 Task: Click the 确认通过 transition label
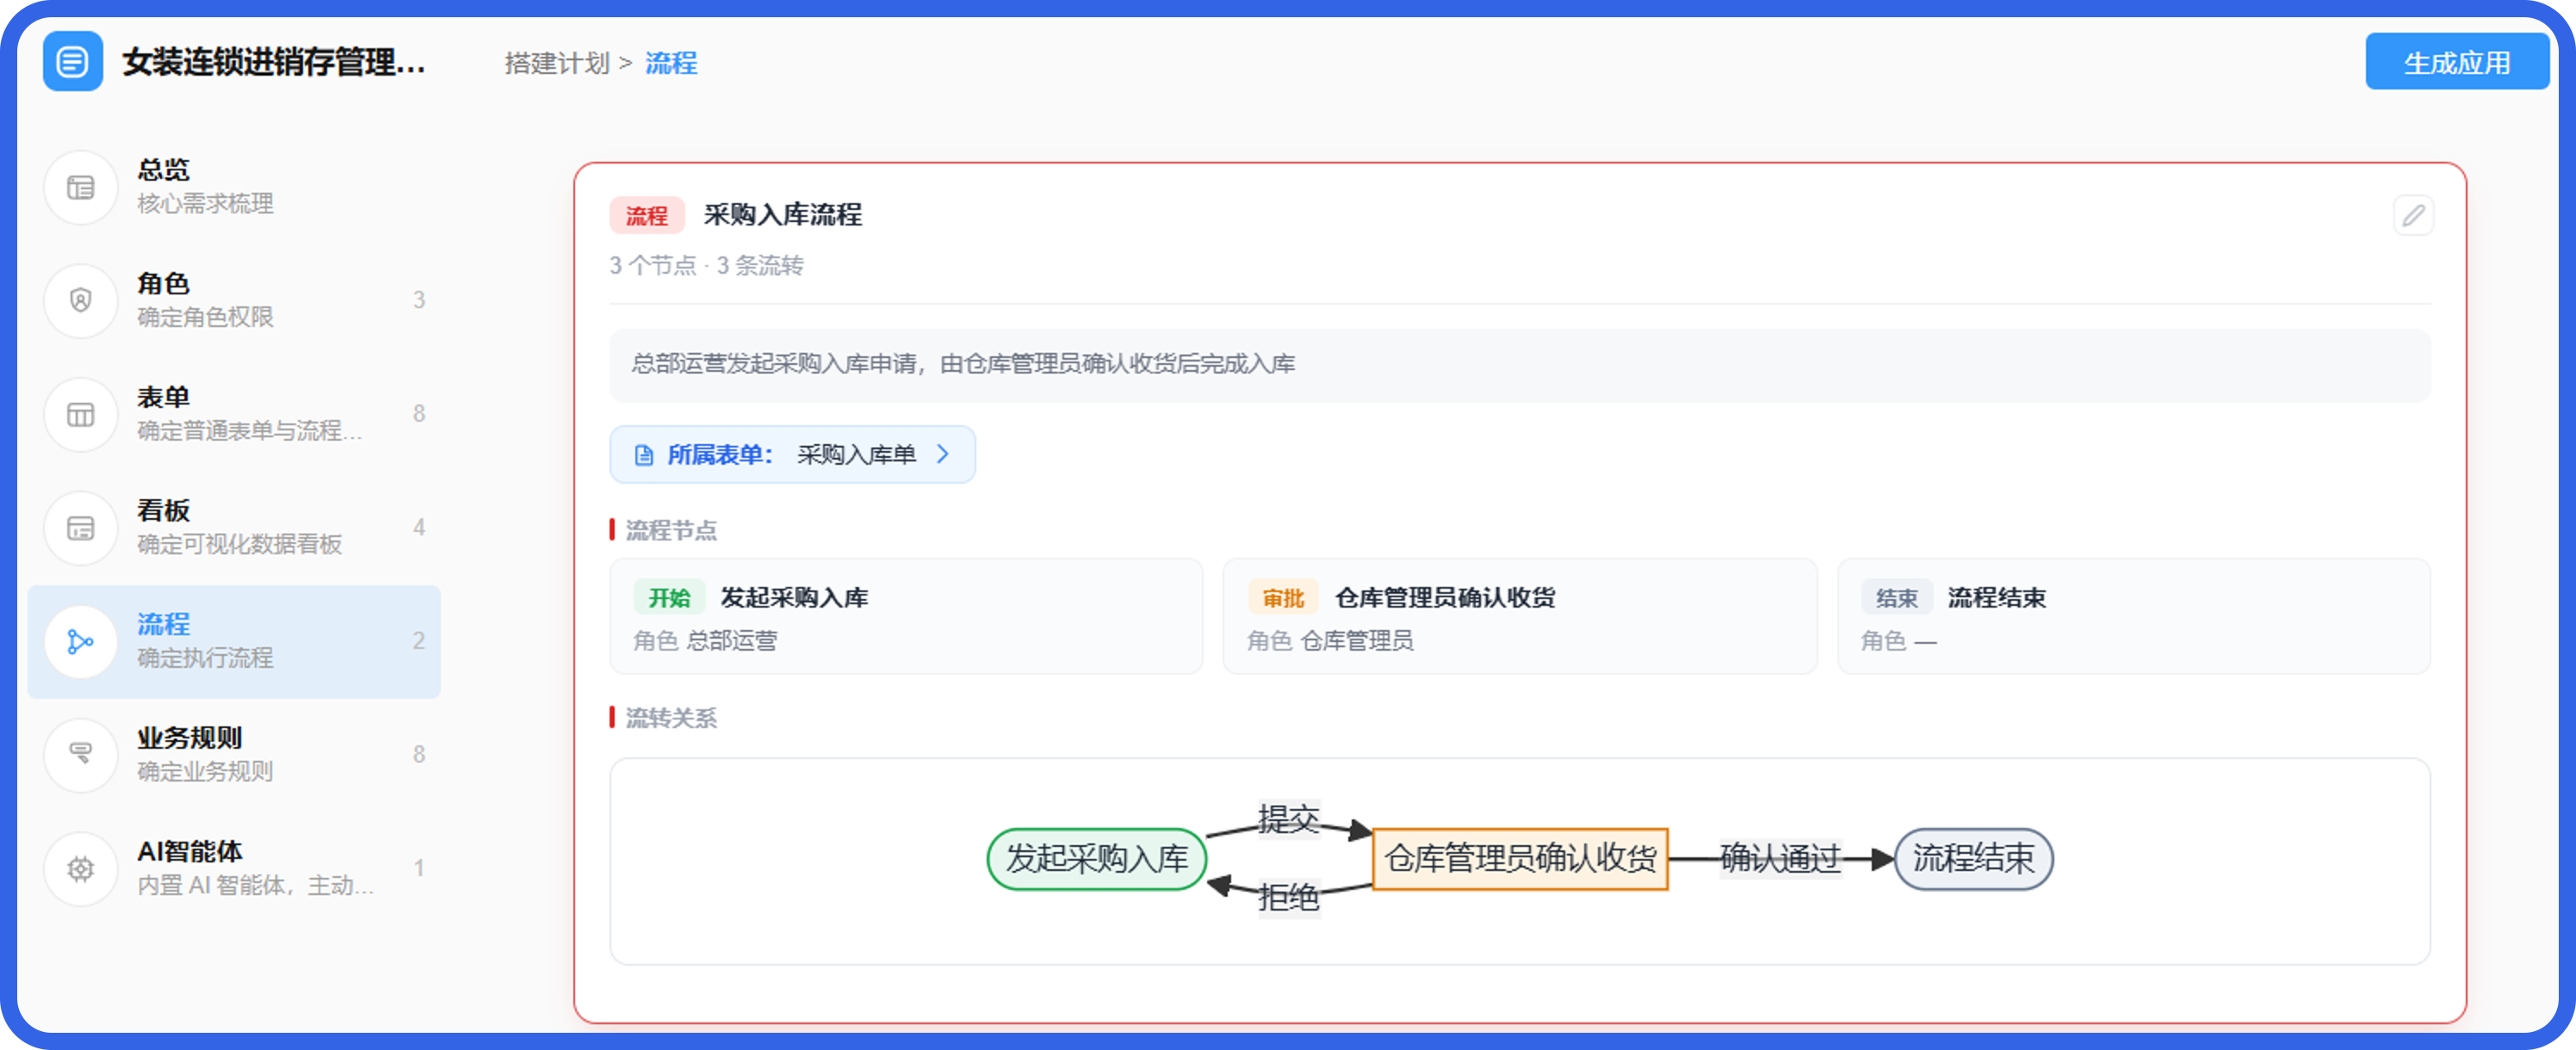1780,858
